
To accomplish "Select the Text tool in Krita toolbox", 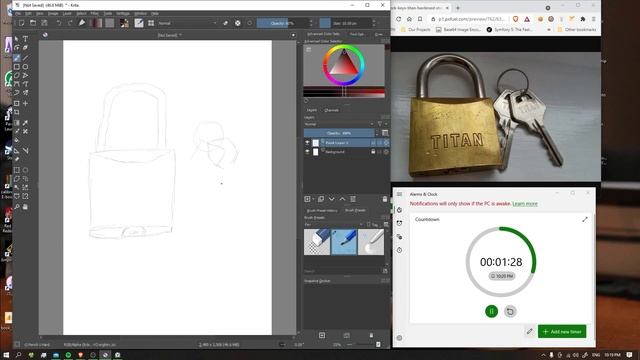I will tap(25, 38).
